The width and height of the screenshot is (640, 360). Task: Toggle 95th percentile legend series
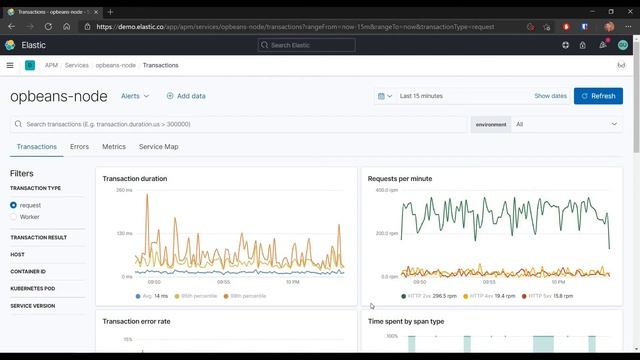pyautogui.click(x=196, y=296)
